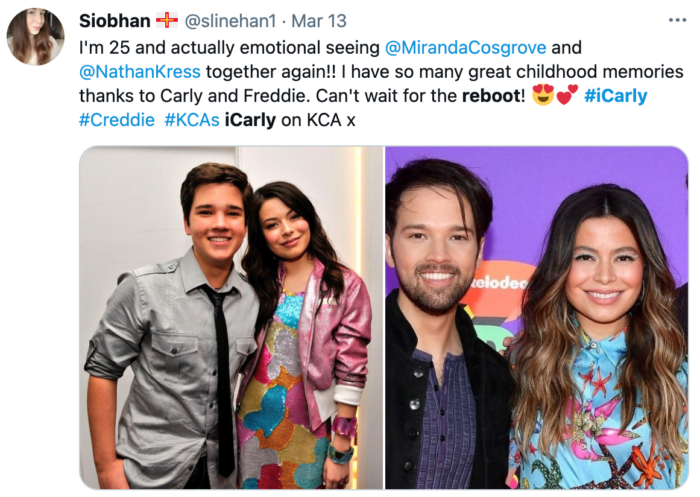Open the @slinehan1 handle
The height and width of the screenshot is (497, 700).
coord(230,21)
